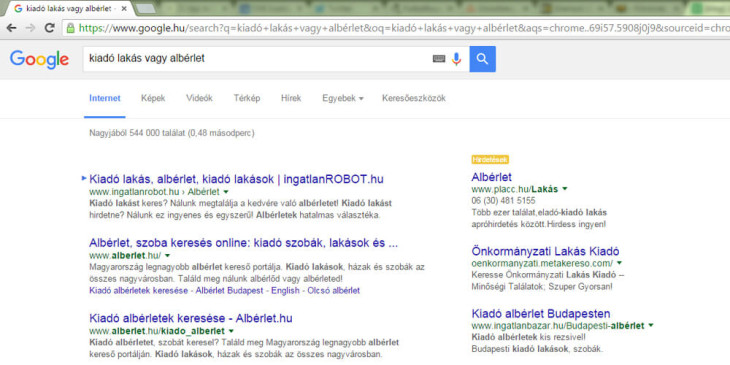Start voice search with the microphone icon
The width and height of the screenshot is (730, 365).
coord(456,59)
